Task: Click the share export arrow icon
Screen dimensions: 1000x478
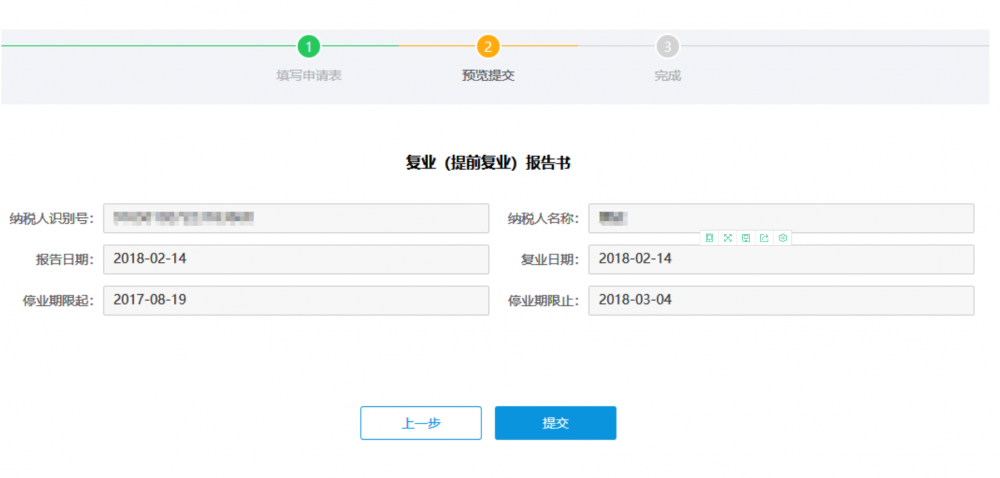Action: [x=764, y=238]
